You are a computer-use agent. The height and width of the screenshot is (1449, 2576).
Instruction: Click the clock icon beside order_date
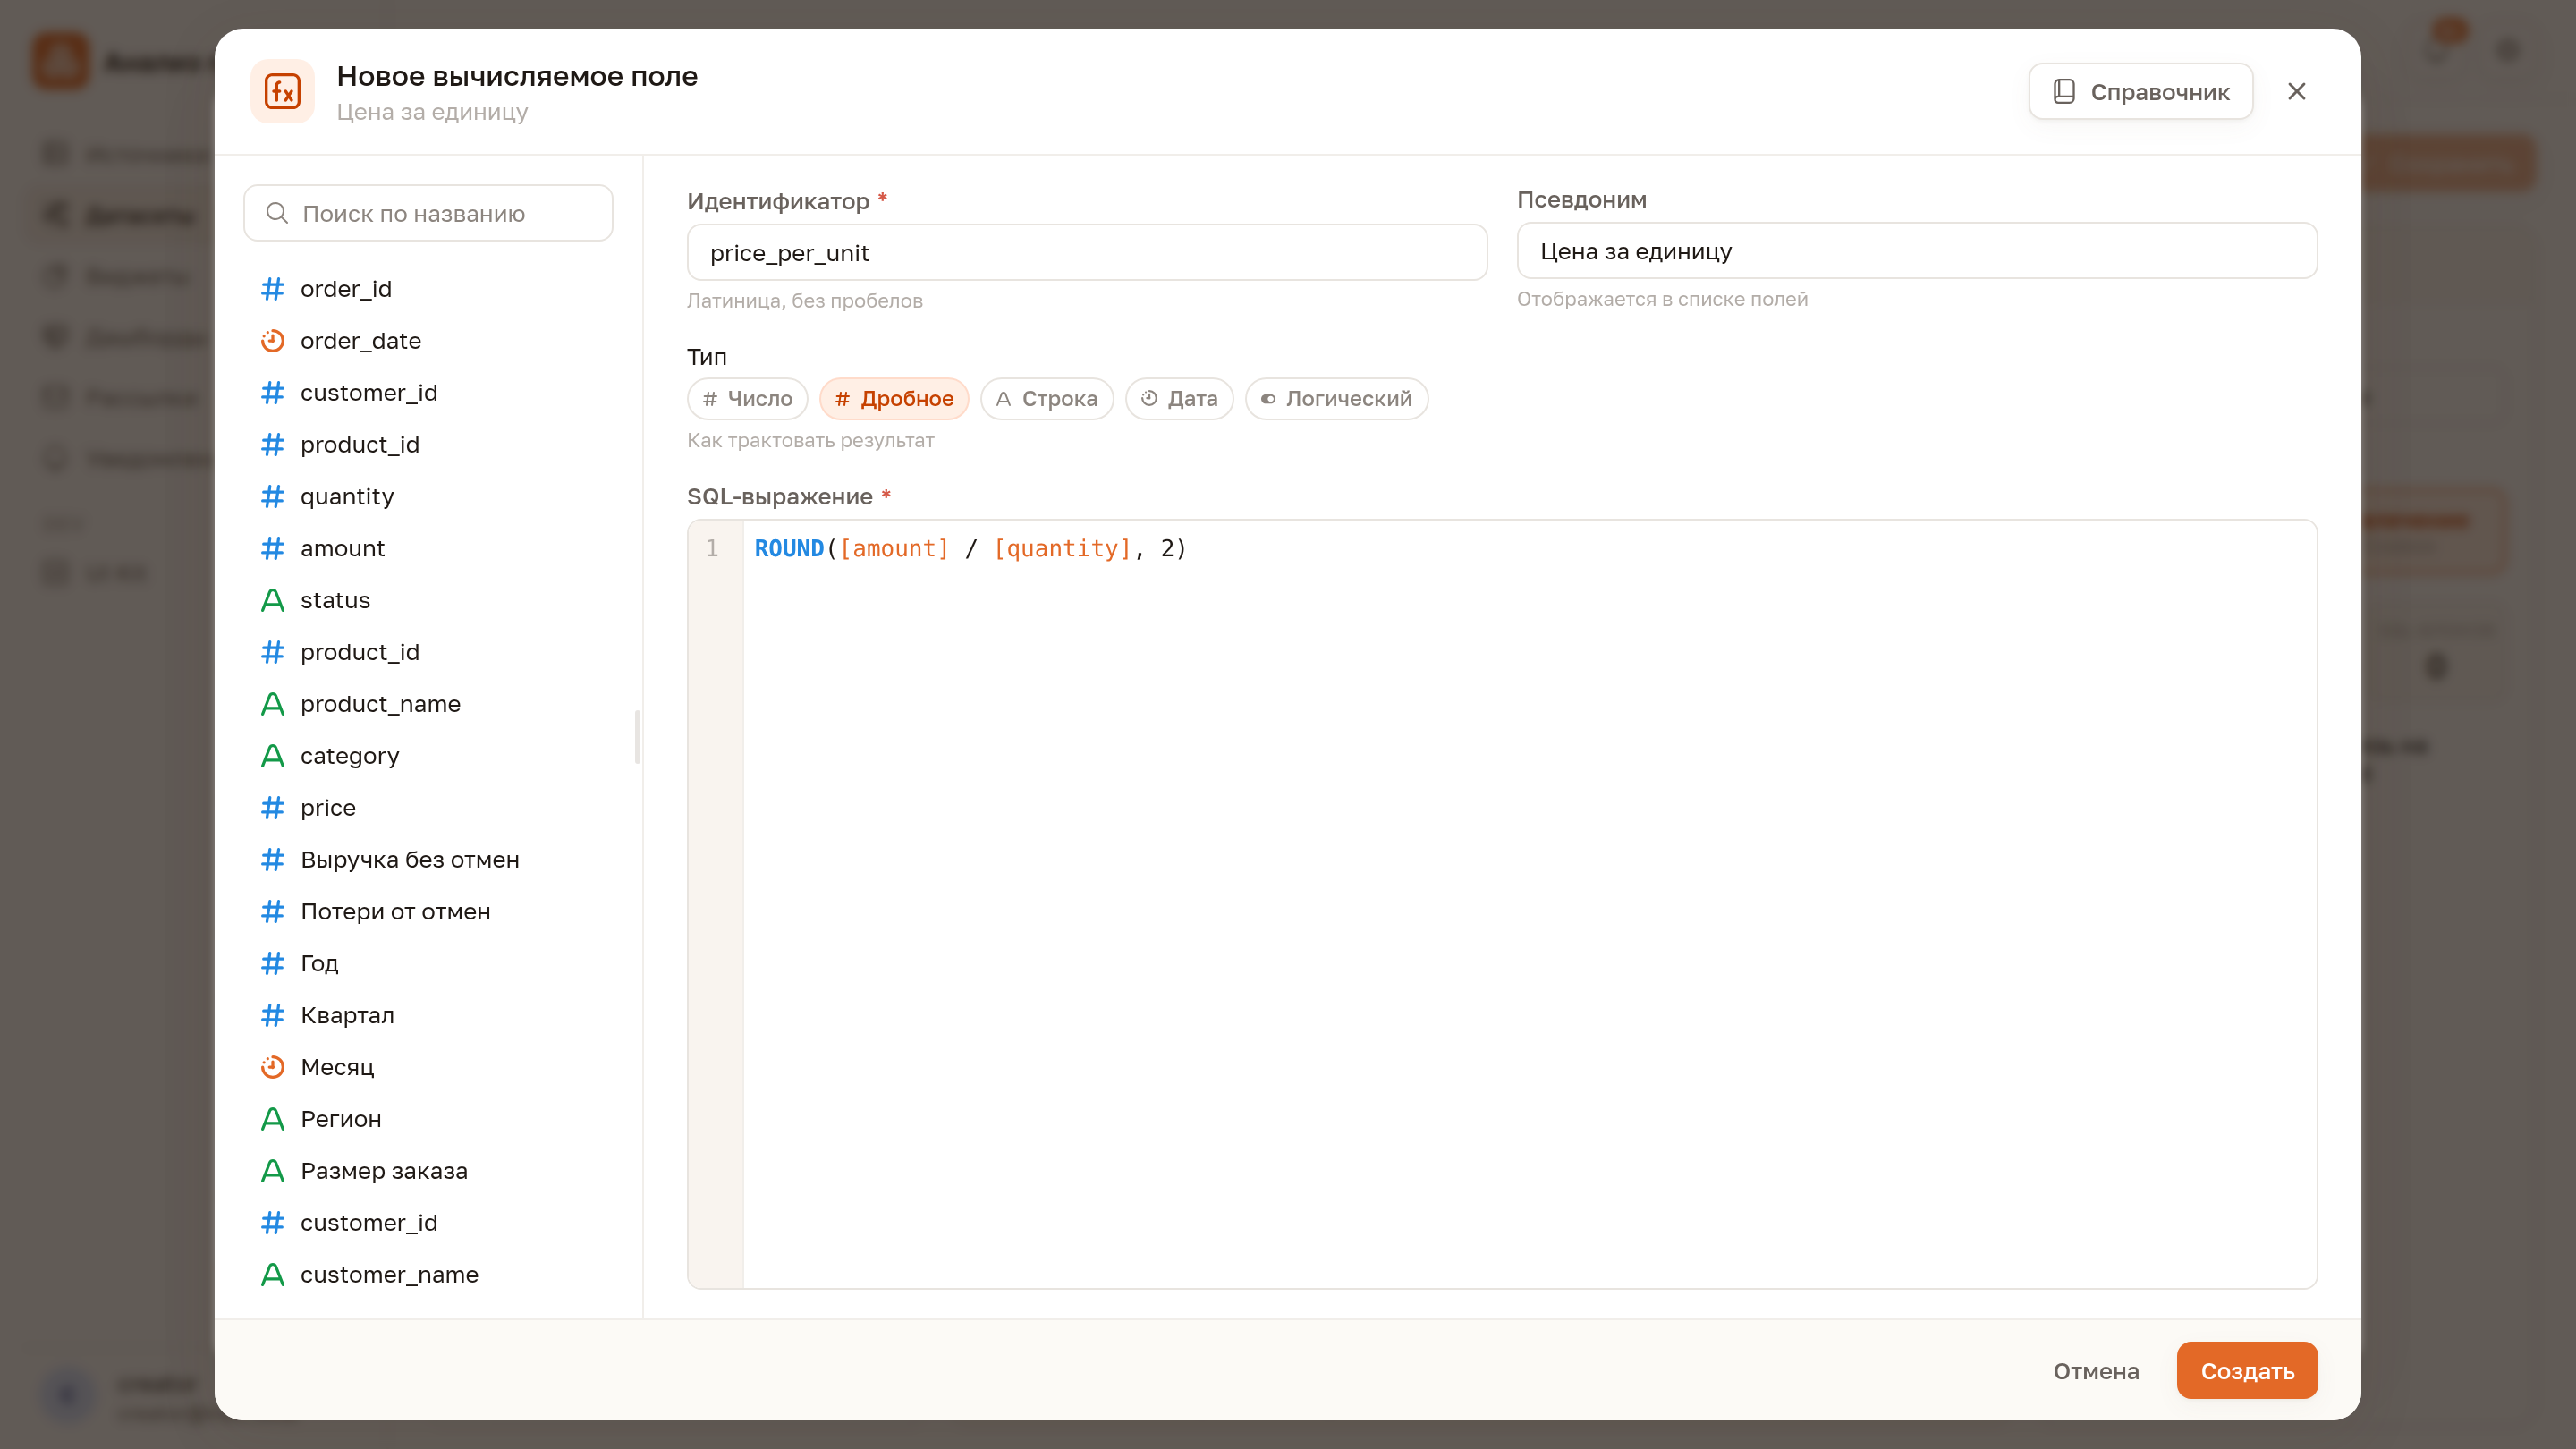click(272, 341)
